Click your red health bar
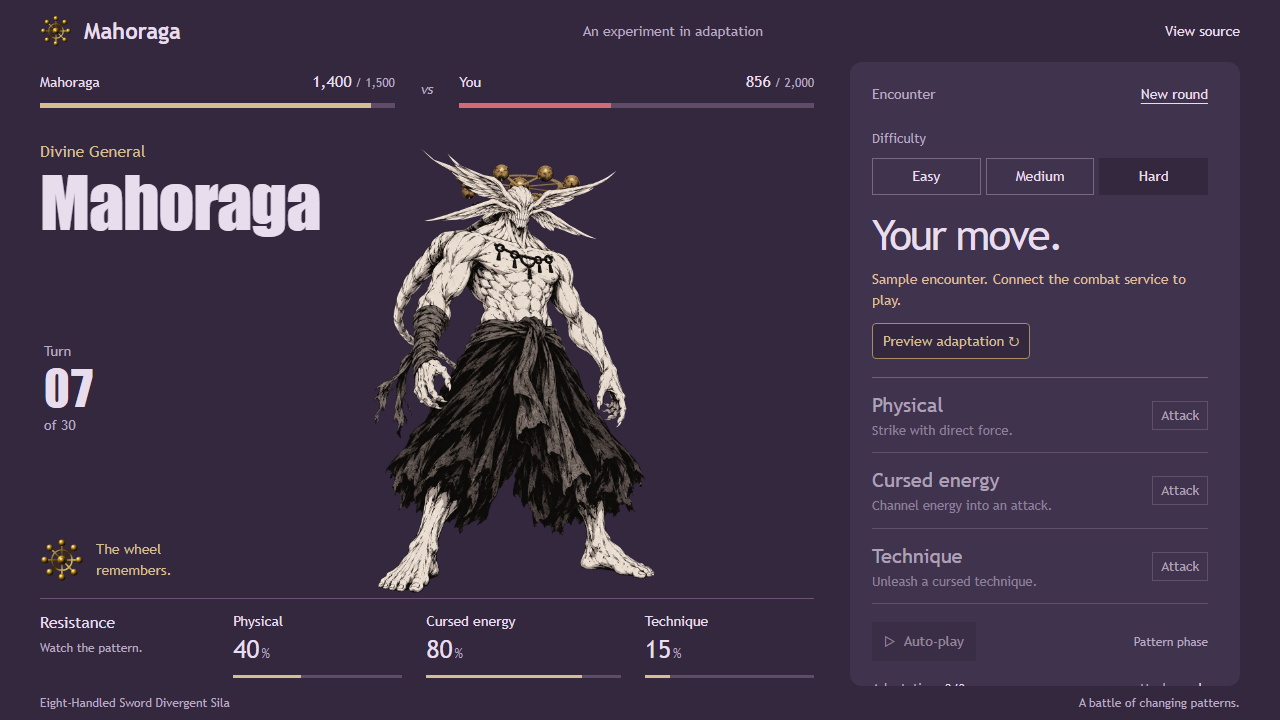1280x720 pixels. (636, 105)
